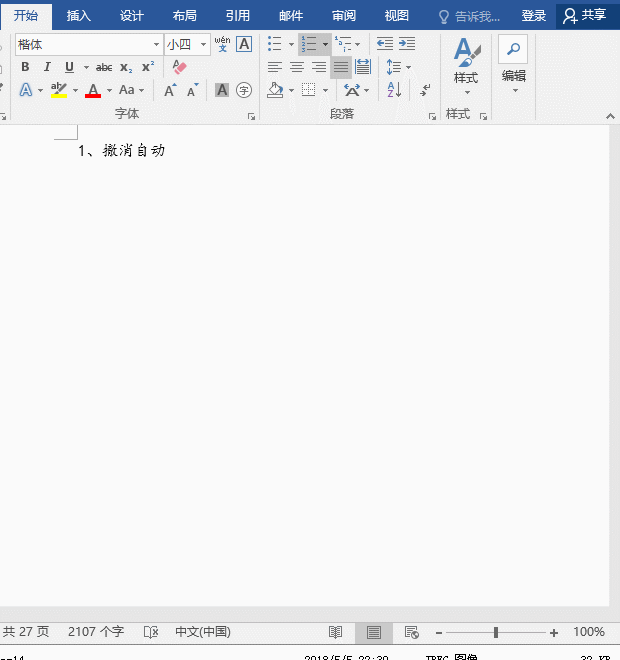This screenshot has height=660, width=620.
Task: Switch to the 插入 ribbon tab
Action: click(x=78, y=15)
